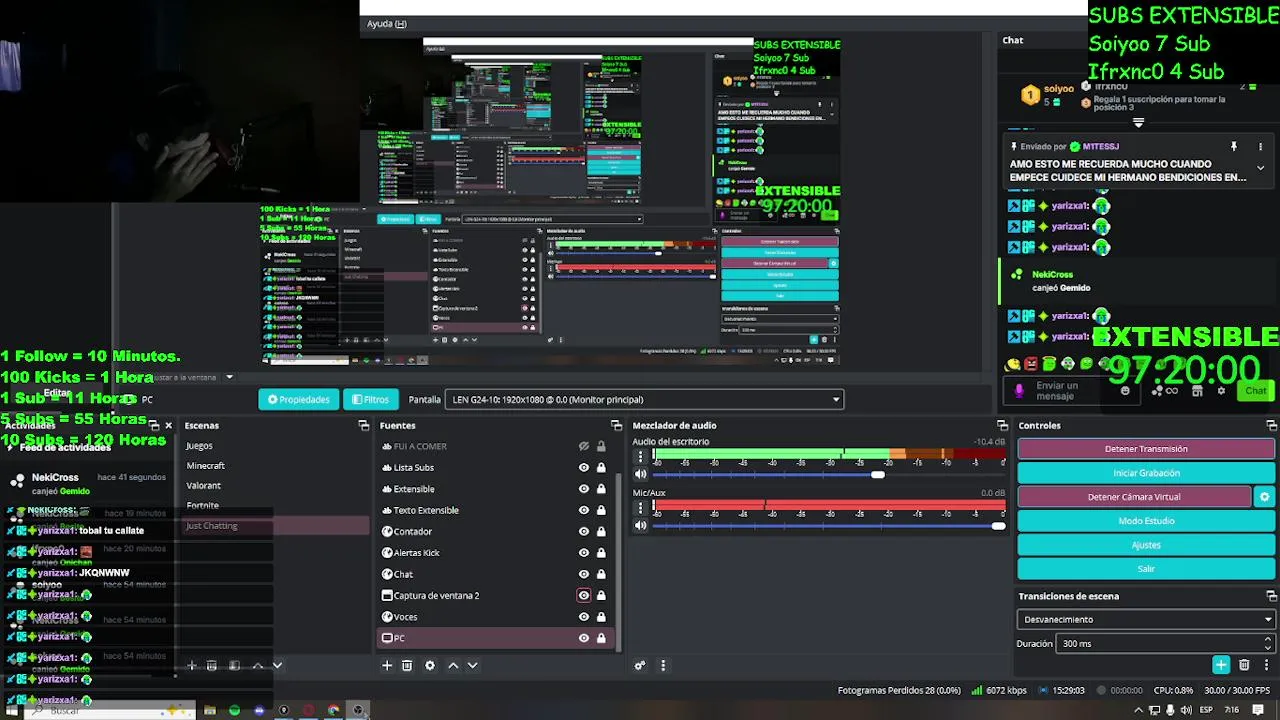
Task: Pop out the Escenas dock
Action: point(363,426)
